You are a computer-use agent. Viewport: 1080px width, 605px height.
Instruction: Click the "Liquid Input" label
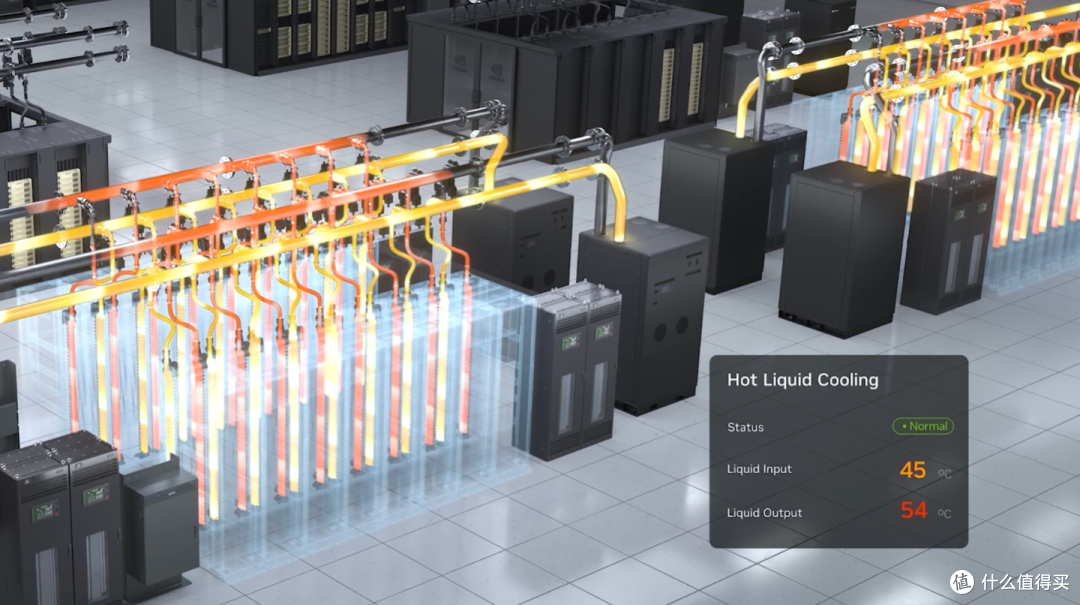point(759,469)
